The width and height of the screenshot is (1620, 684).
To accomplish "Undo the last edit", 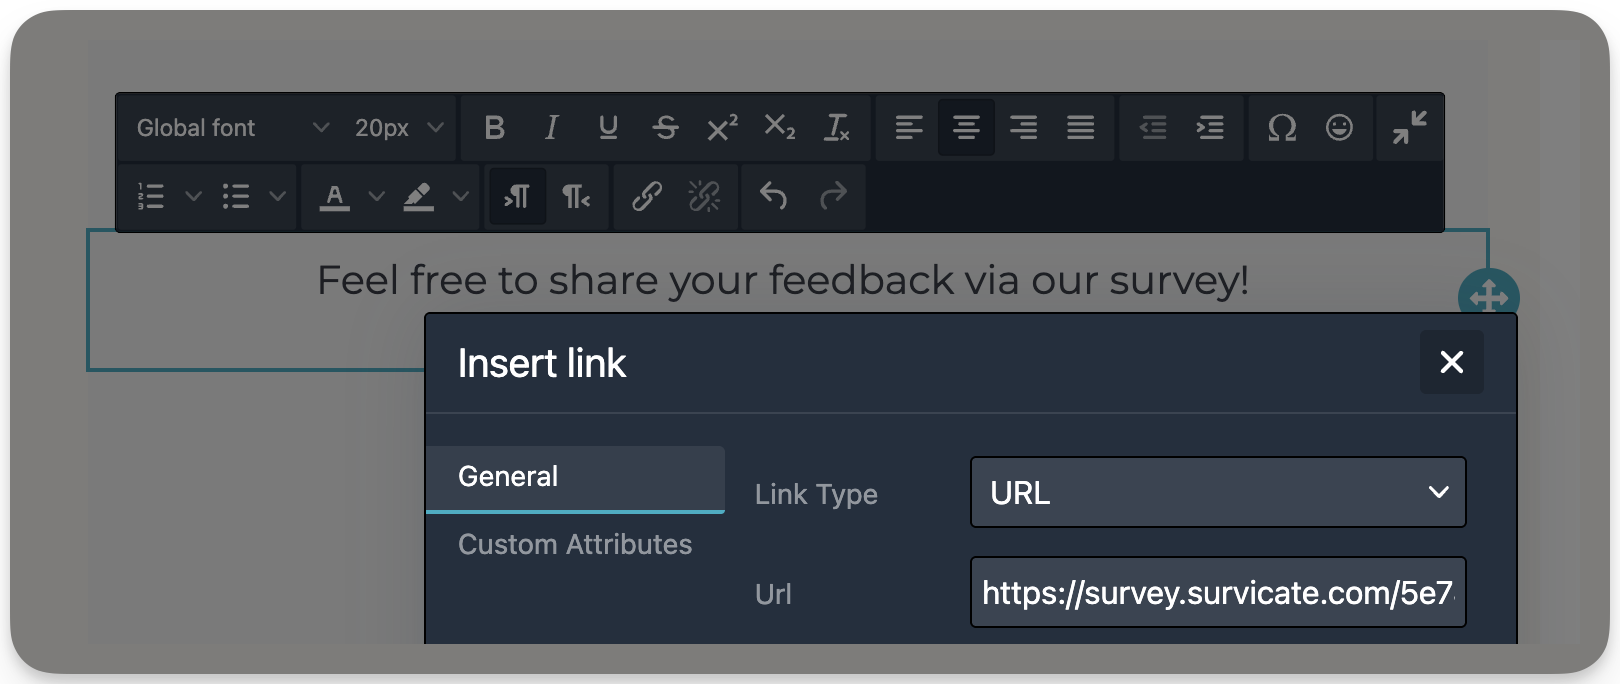I will (771, 197).
